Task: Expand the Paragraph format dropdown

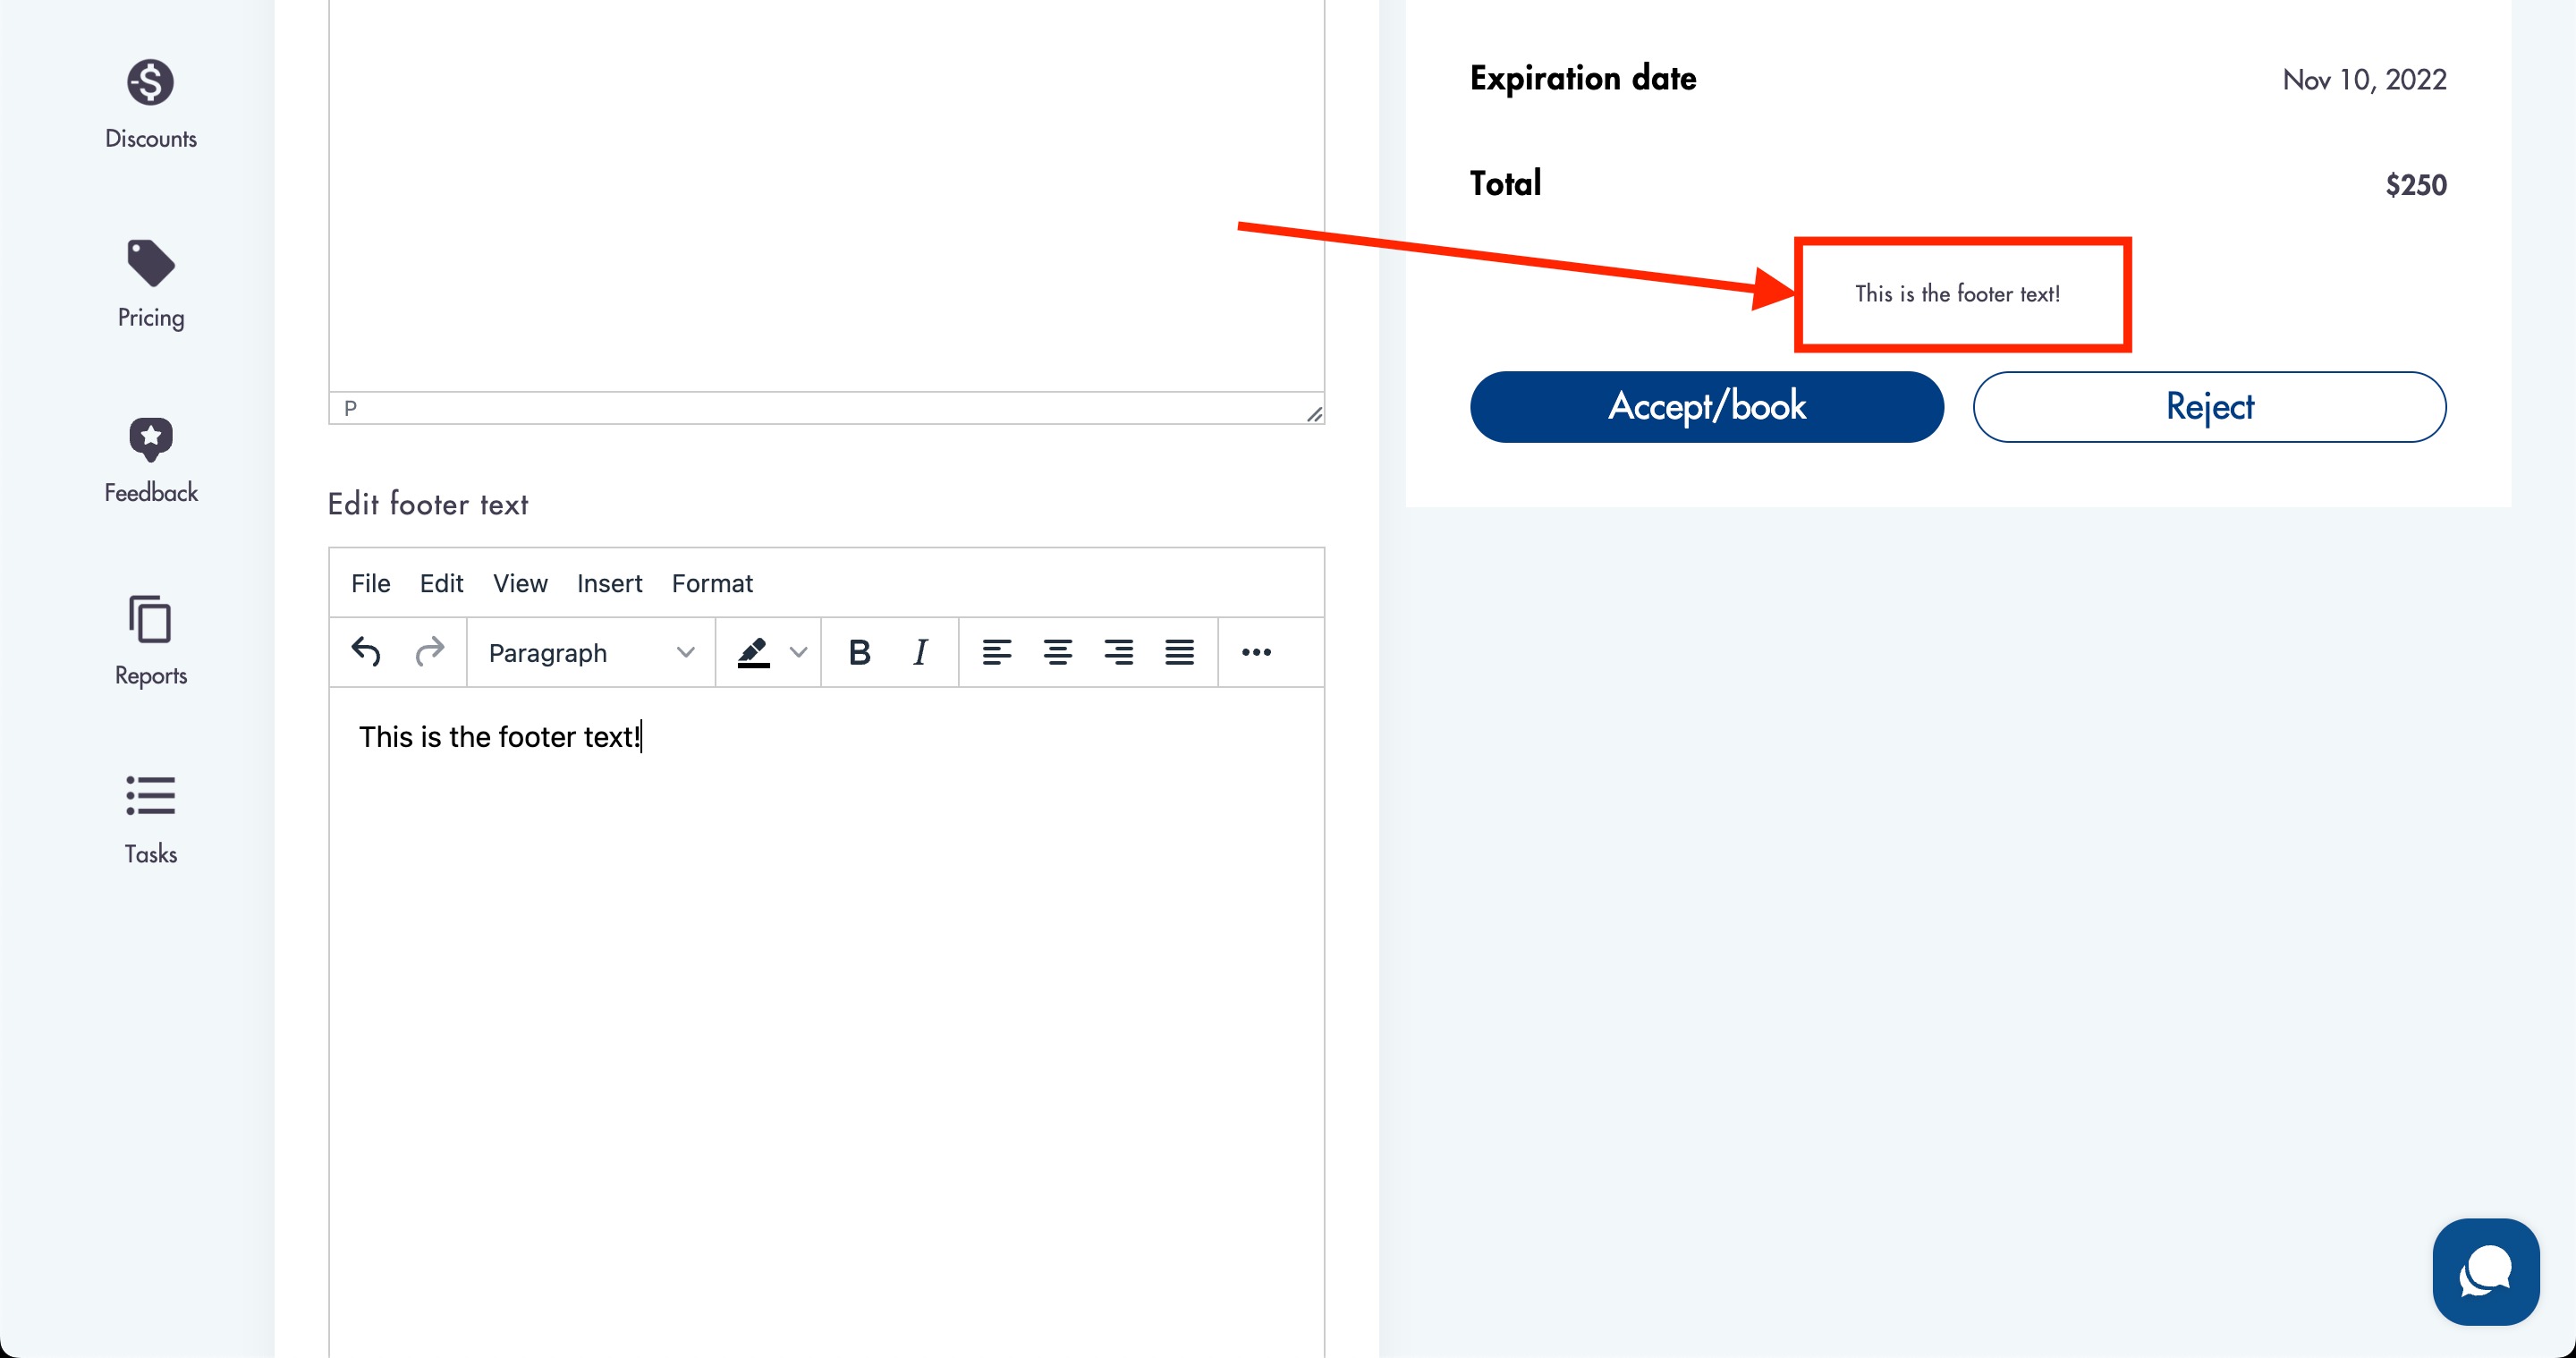Action: [x=590, y=652]
